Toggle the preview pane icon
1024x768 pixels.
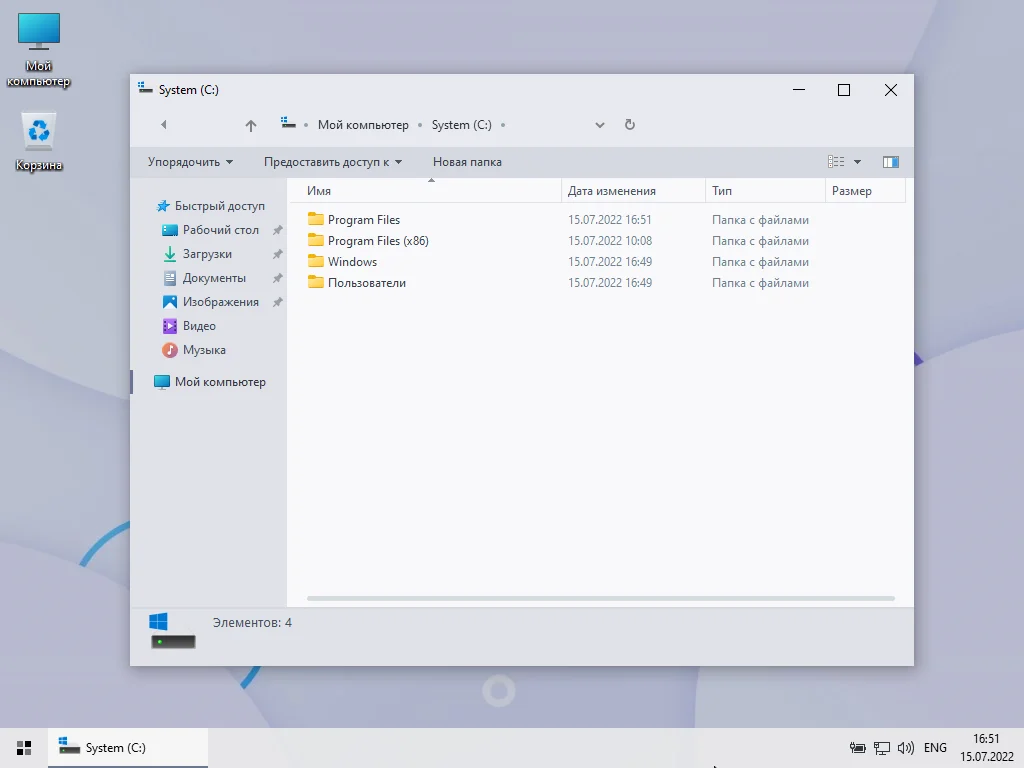[x=891, y=162]
